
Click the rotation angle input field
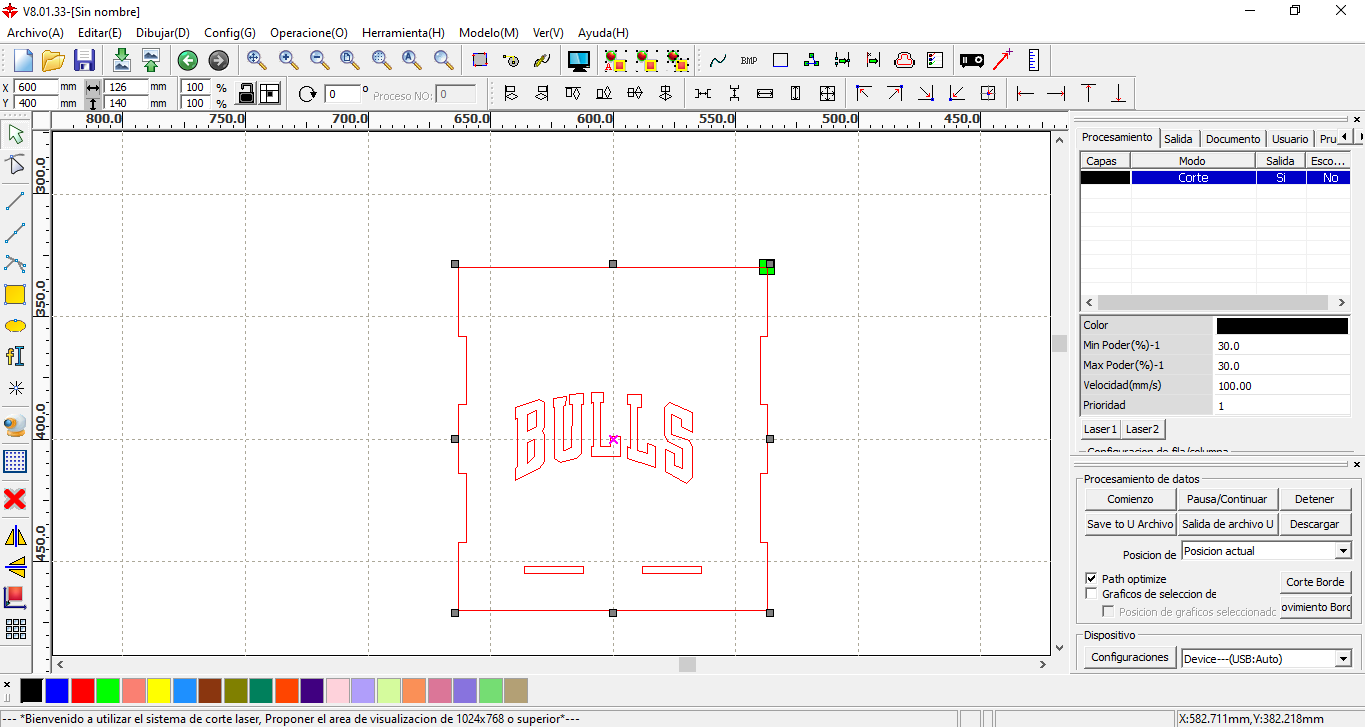[343, 94]
